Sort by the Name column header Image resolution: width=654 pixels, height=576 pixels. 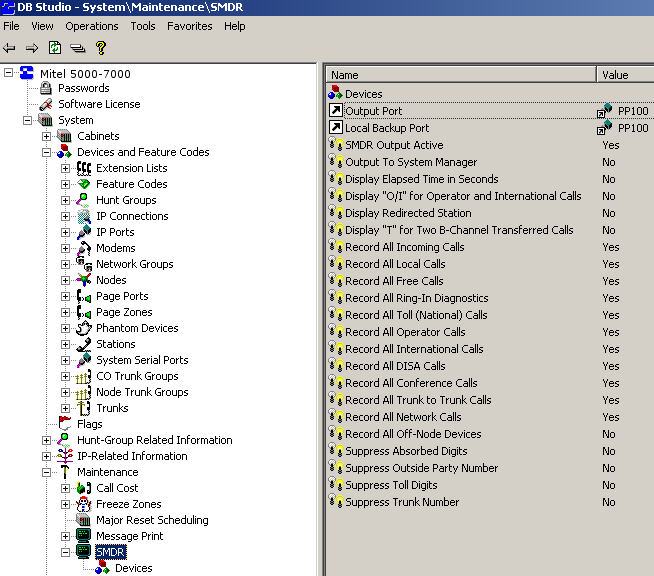pos(460,75)
